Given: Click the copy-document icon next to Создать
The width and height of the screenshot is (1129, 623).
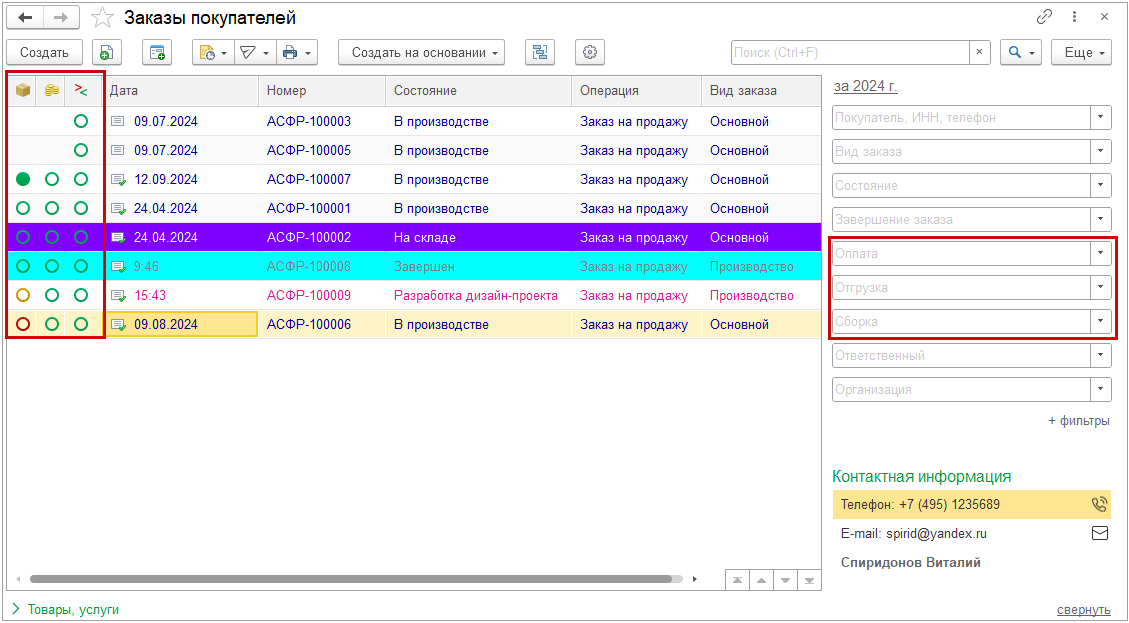Looking at the screenshot, I should (107, 52).
